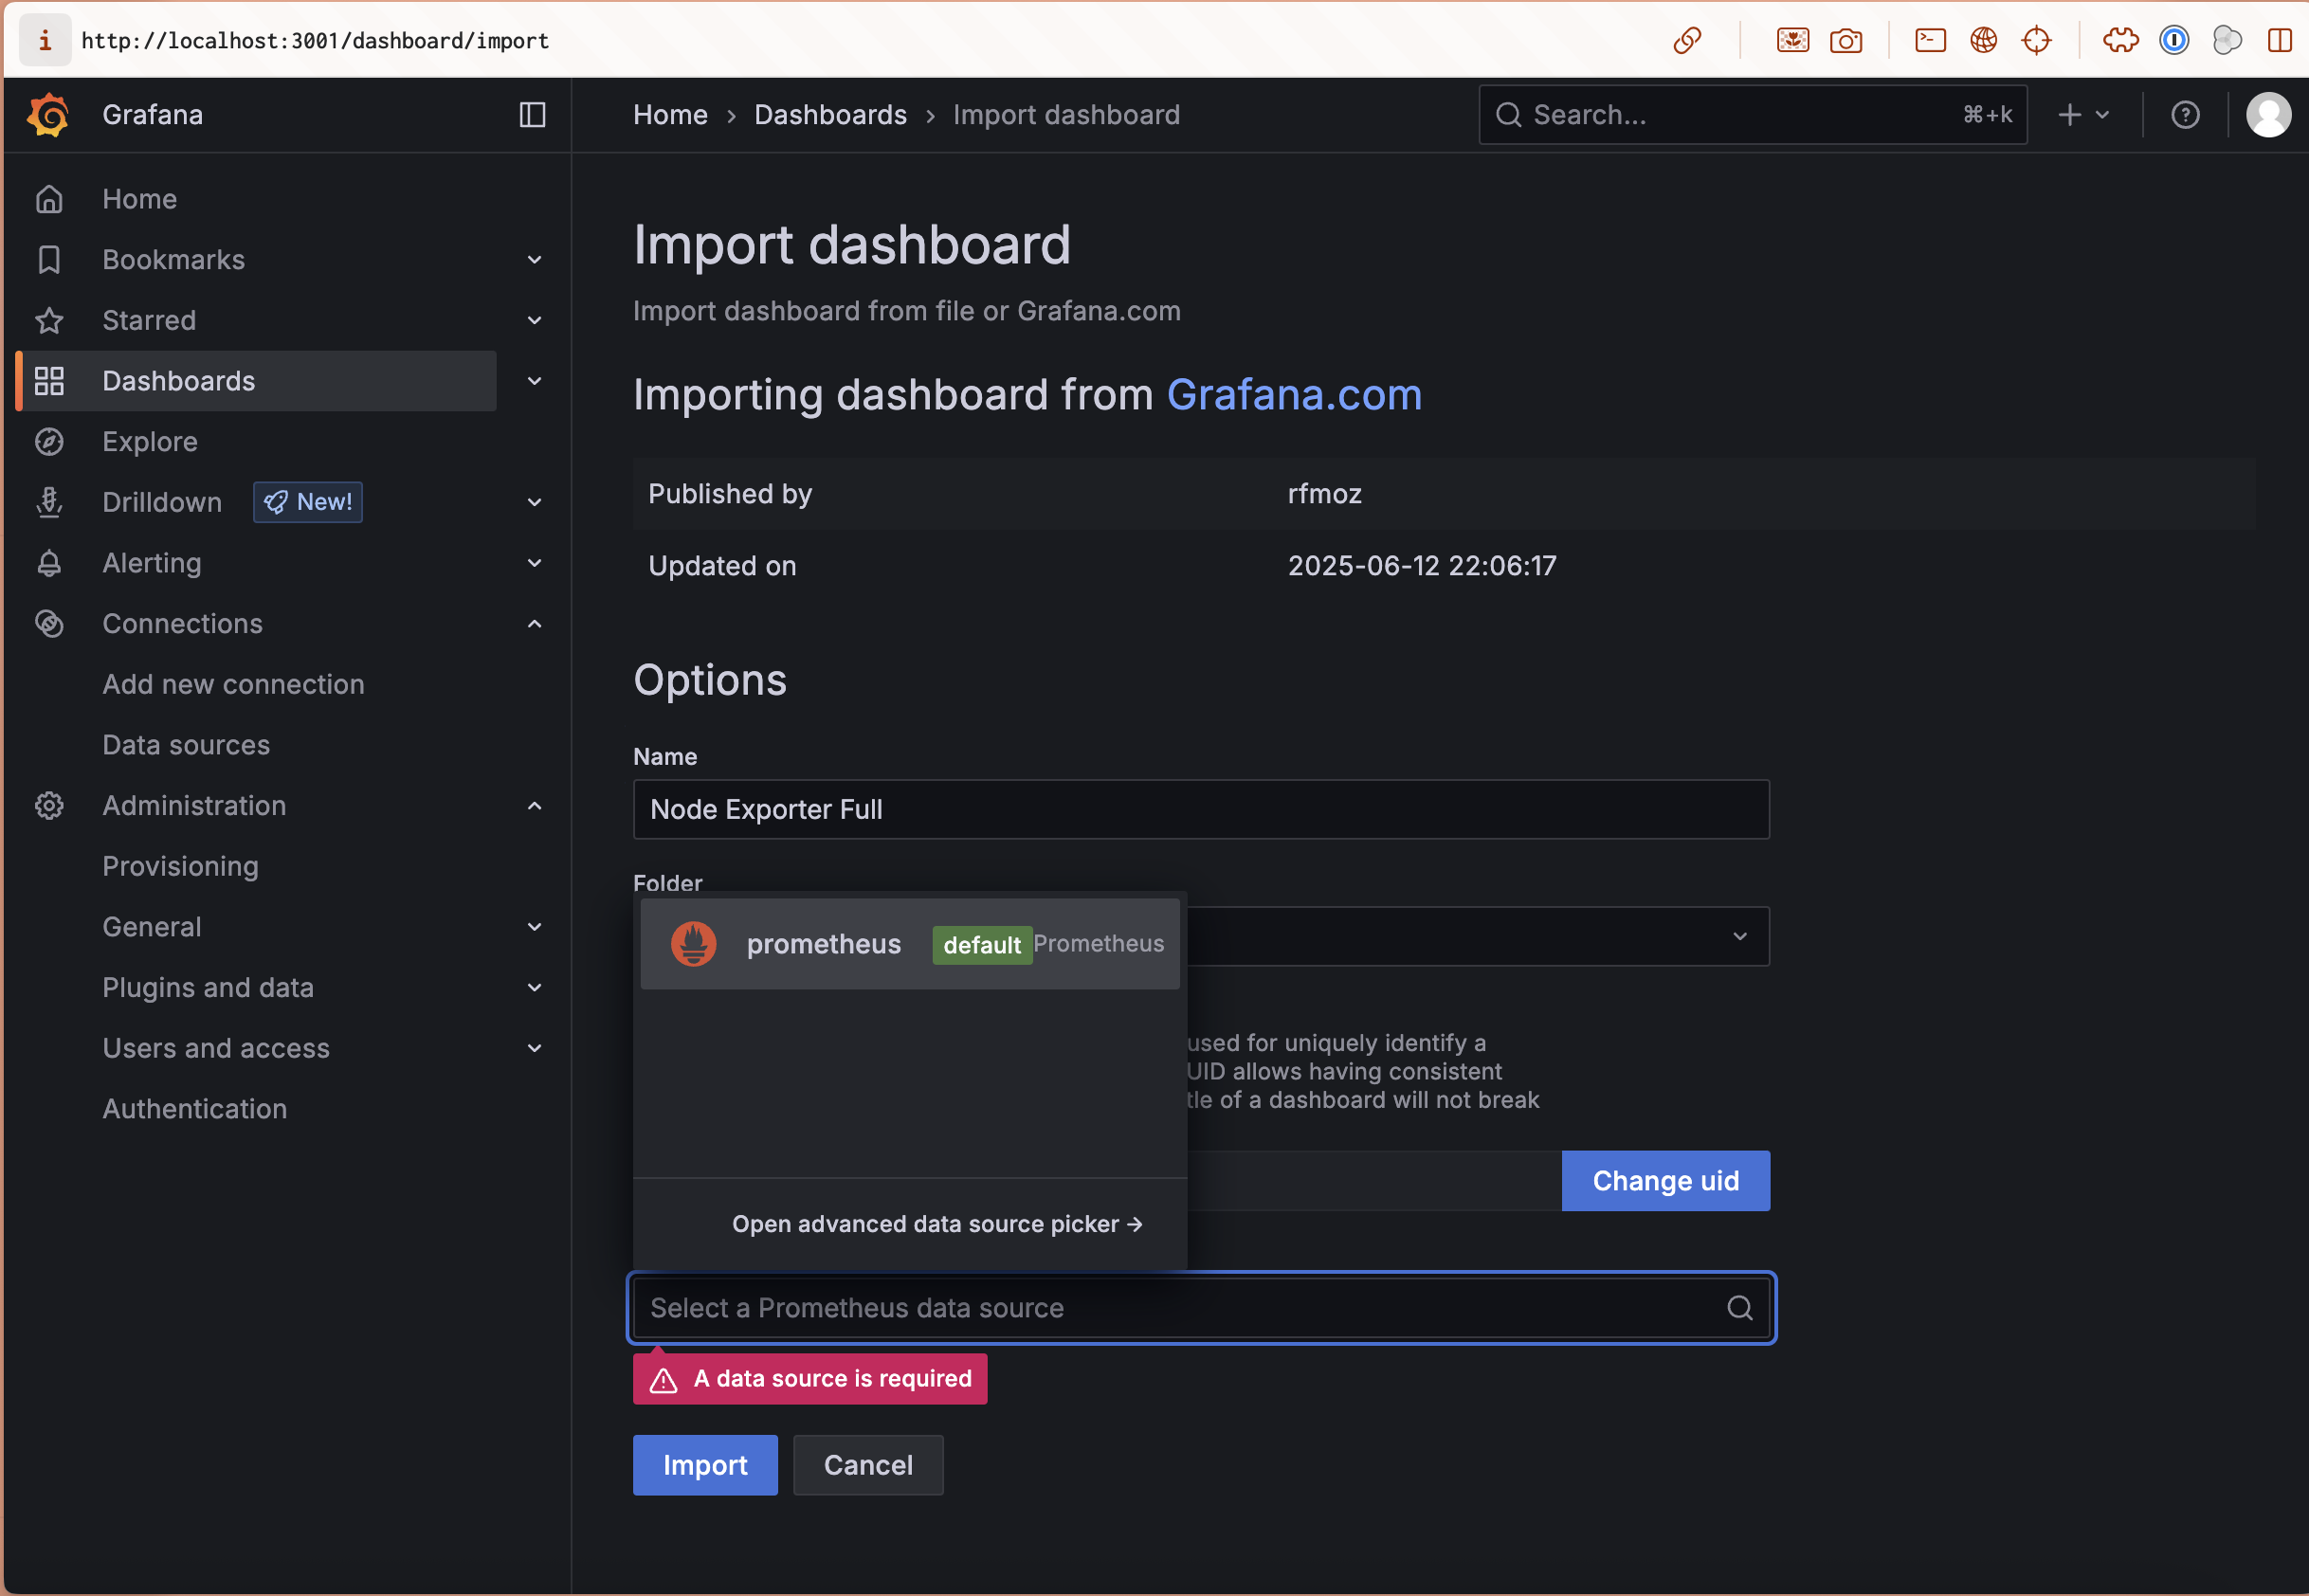Open Data sources in sidebar
Viewport: 2309px width, 1596px height.
click(x=186, y=745)
